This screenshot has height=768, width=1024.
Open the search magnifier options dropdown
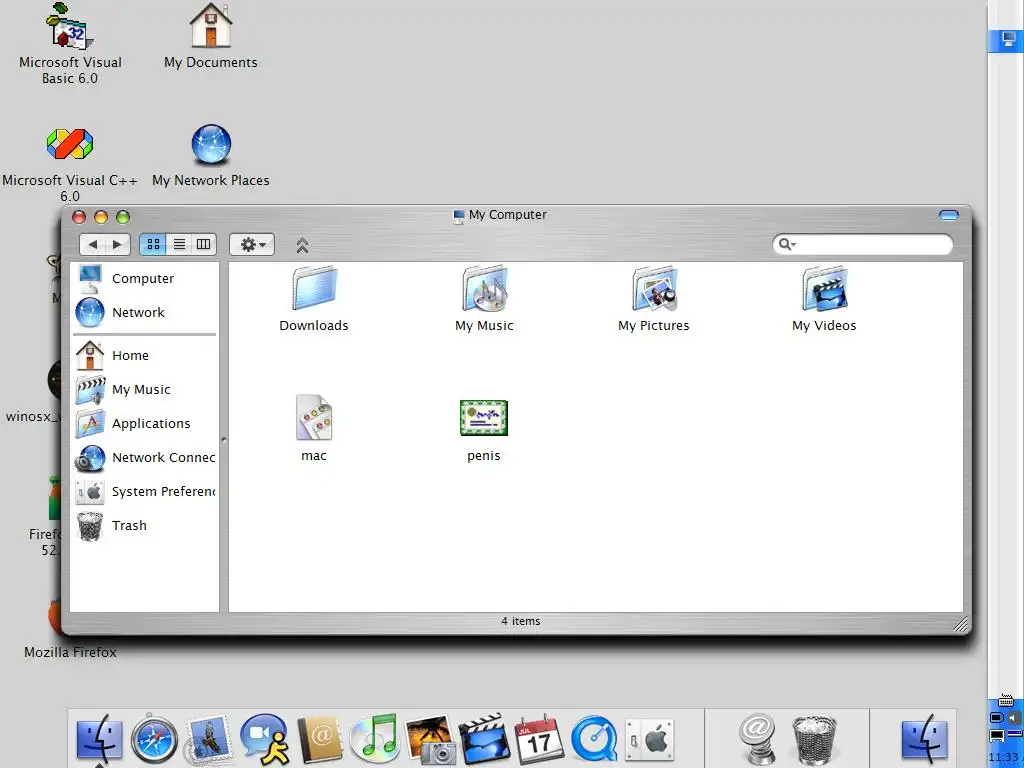click(787, 244)
